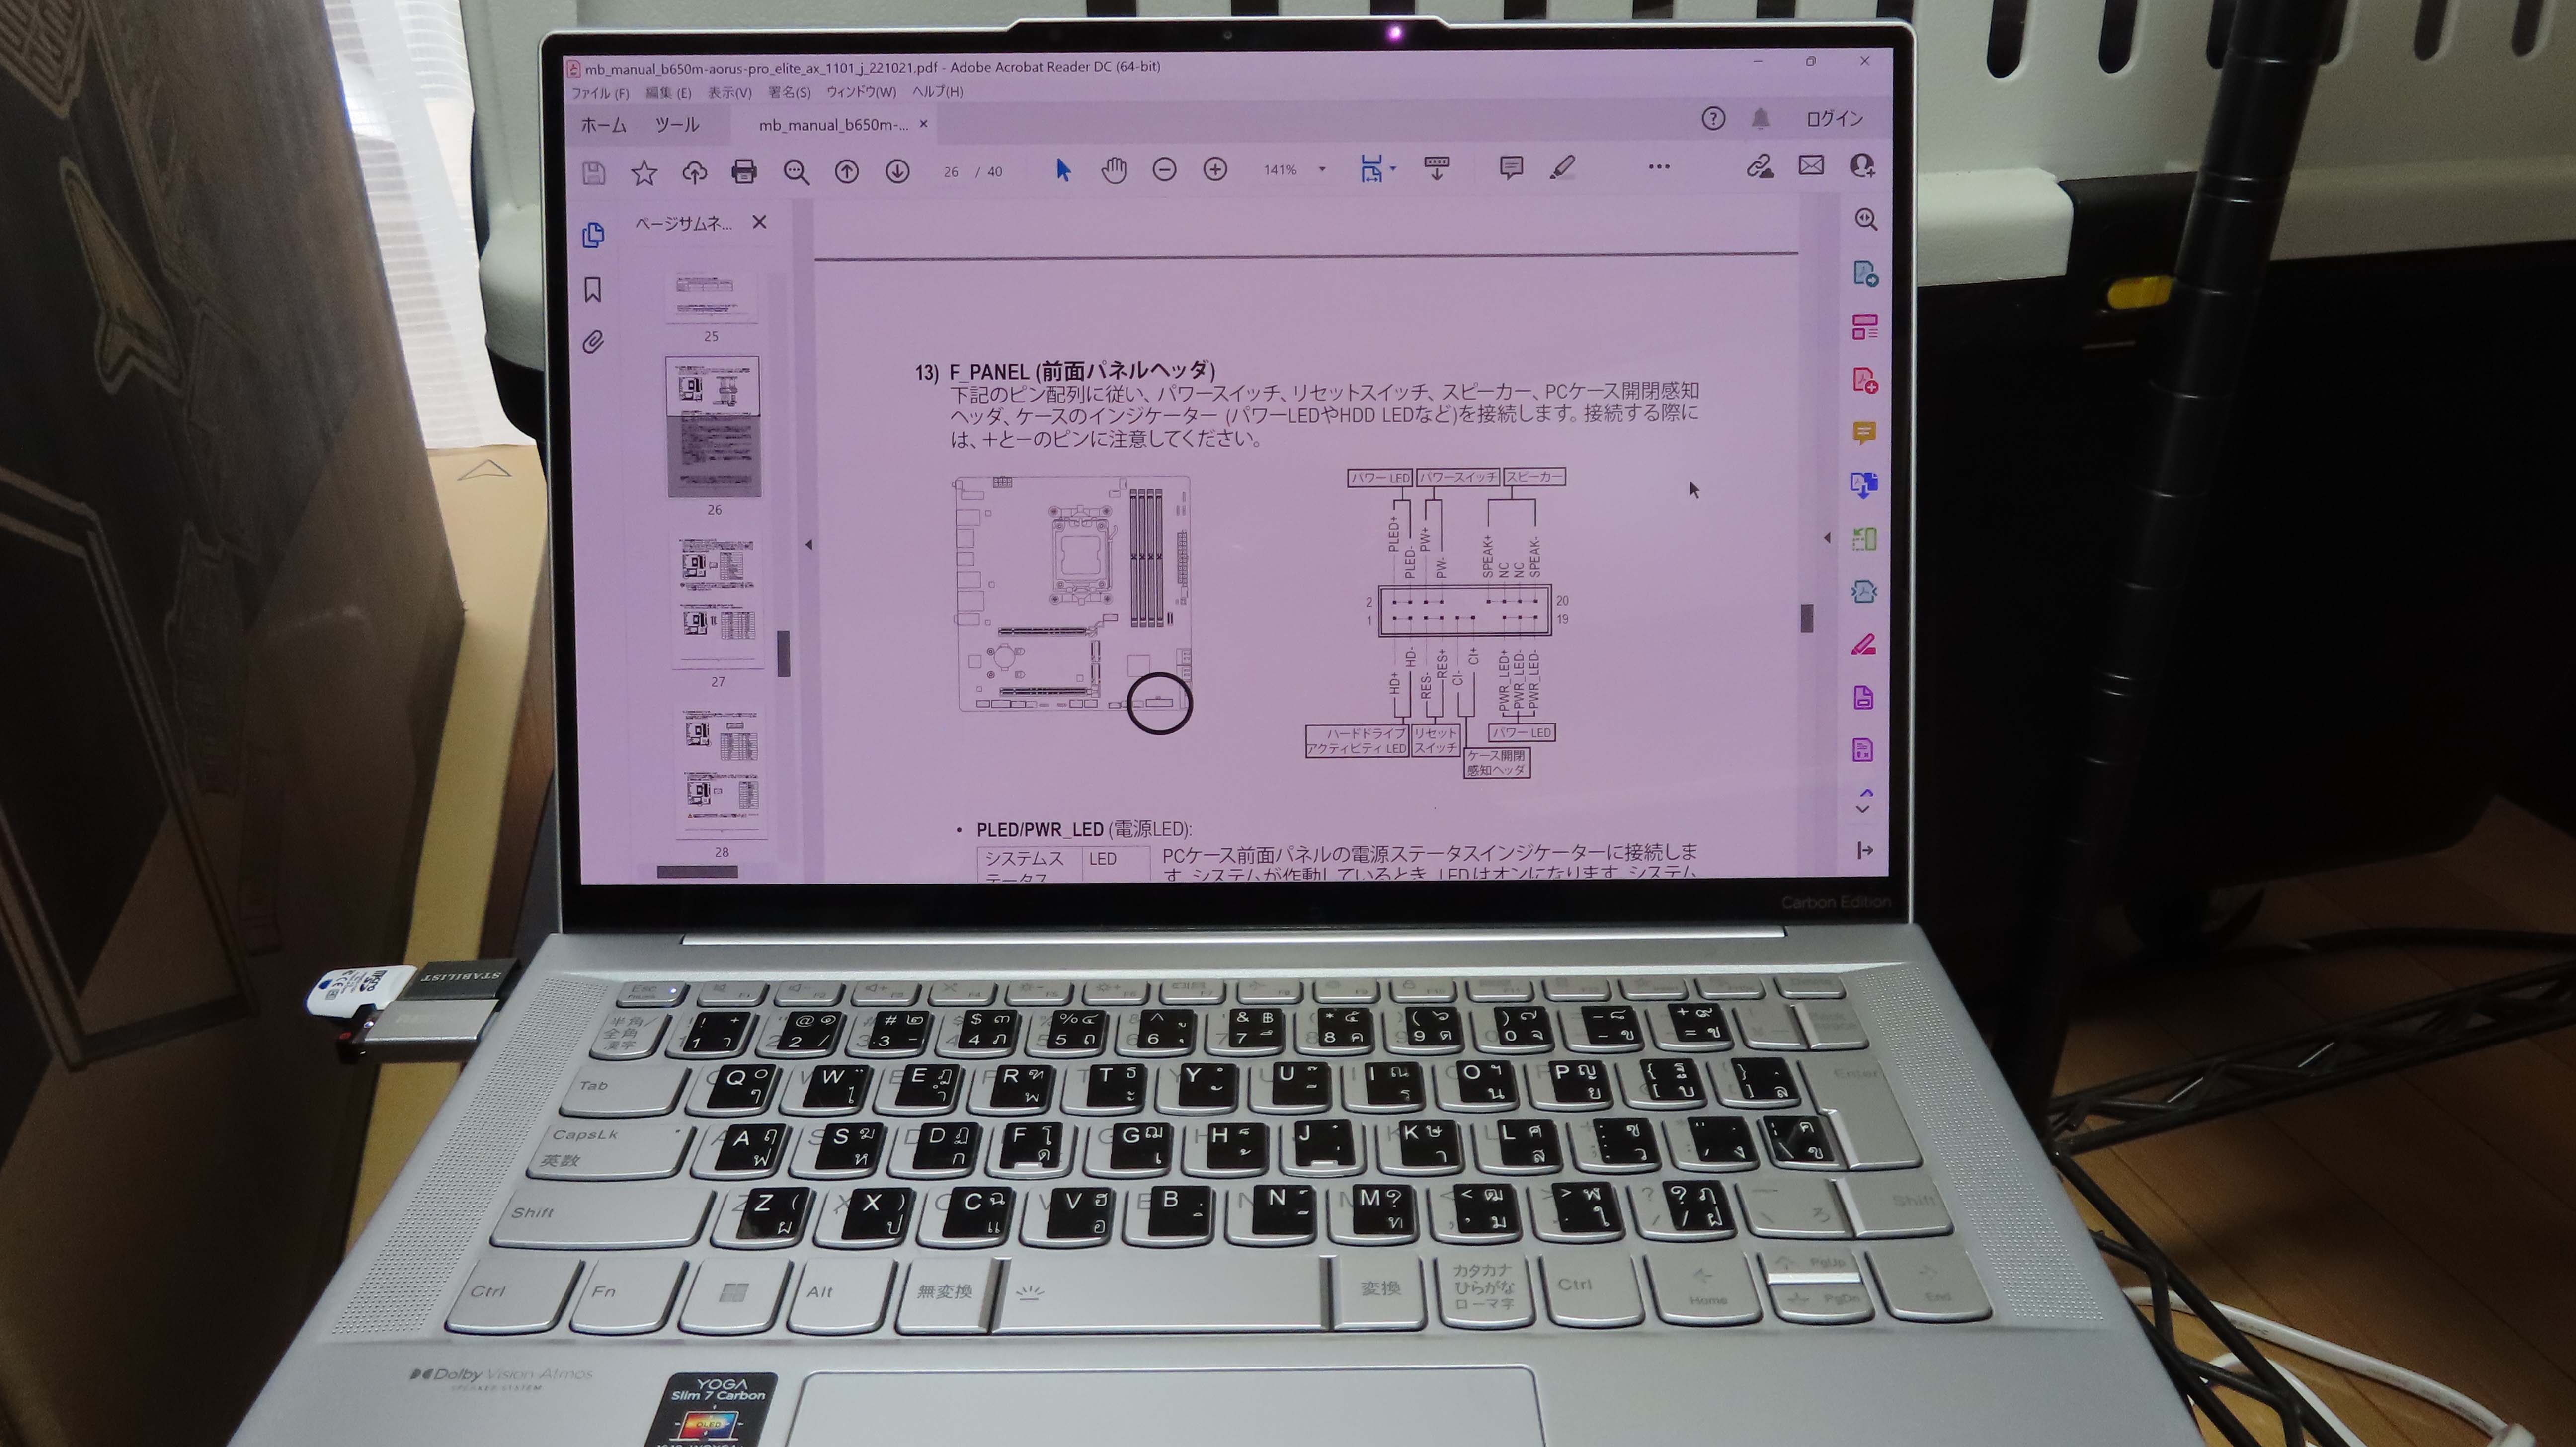Switch to the ツール tab
The image size is (2576, 1447).
(677, 125)
